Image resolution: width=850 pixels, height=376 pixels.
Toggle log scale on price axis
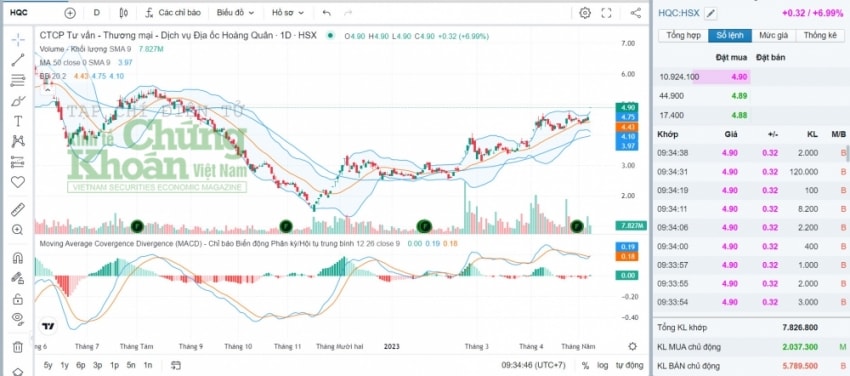(x=603, y=365)
